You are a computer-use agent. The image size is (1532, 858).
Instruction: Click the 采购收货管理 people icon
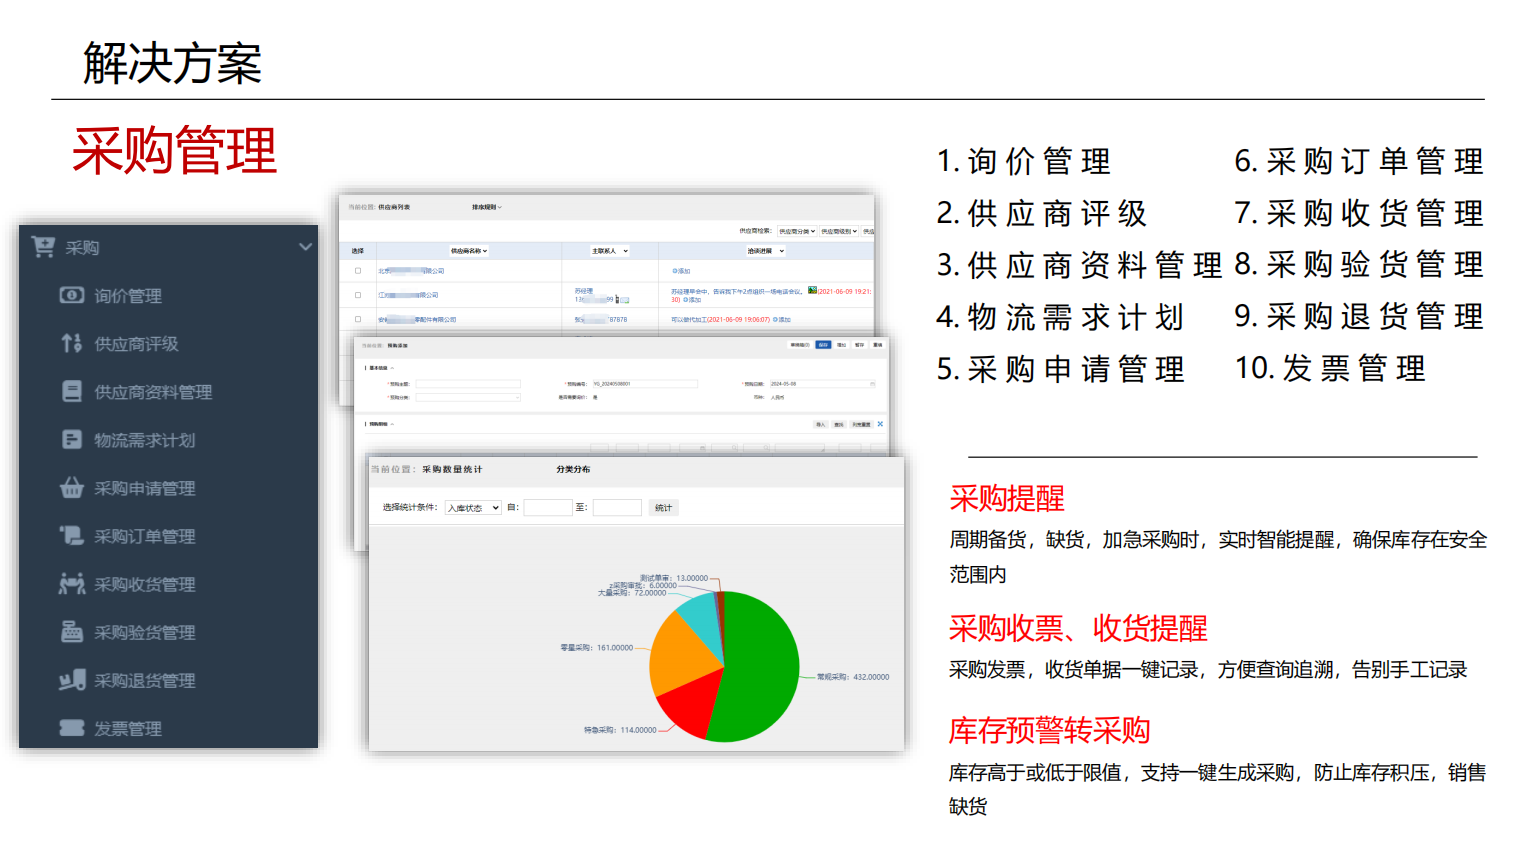click(72, 583)
